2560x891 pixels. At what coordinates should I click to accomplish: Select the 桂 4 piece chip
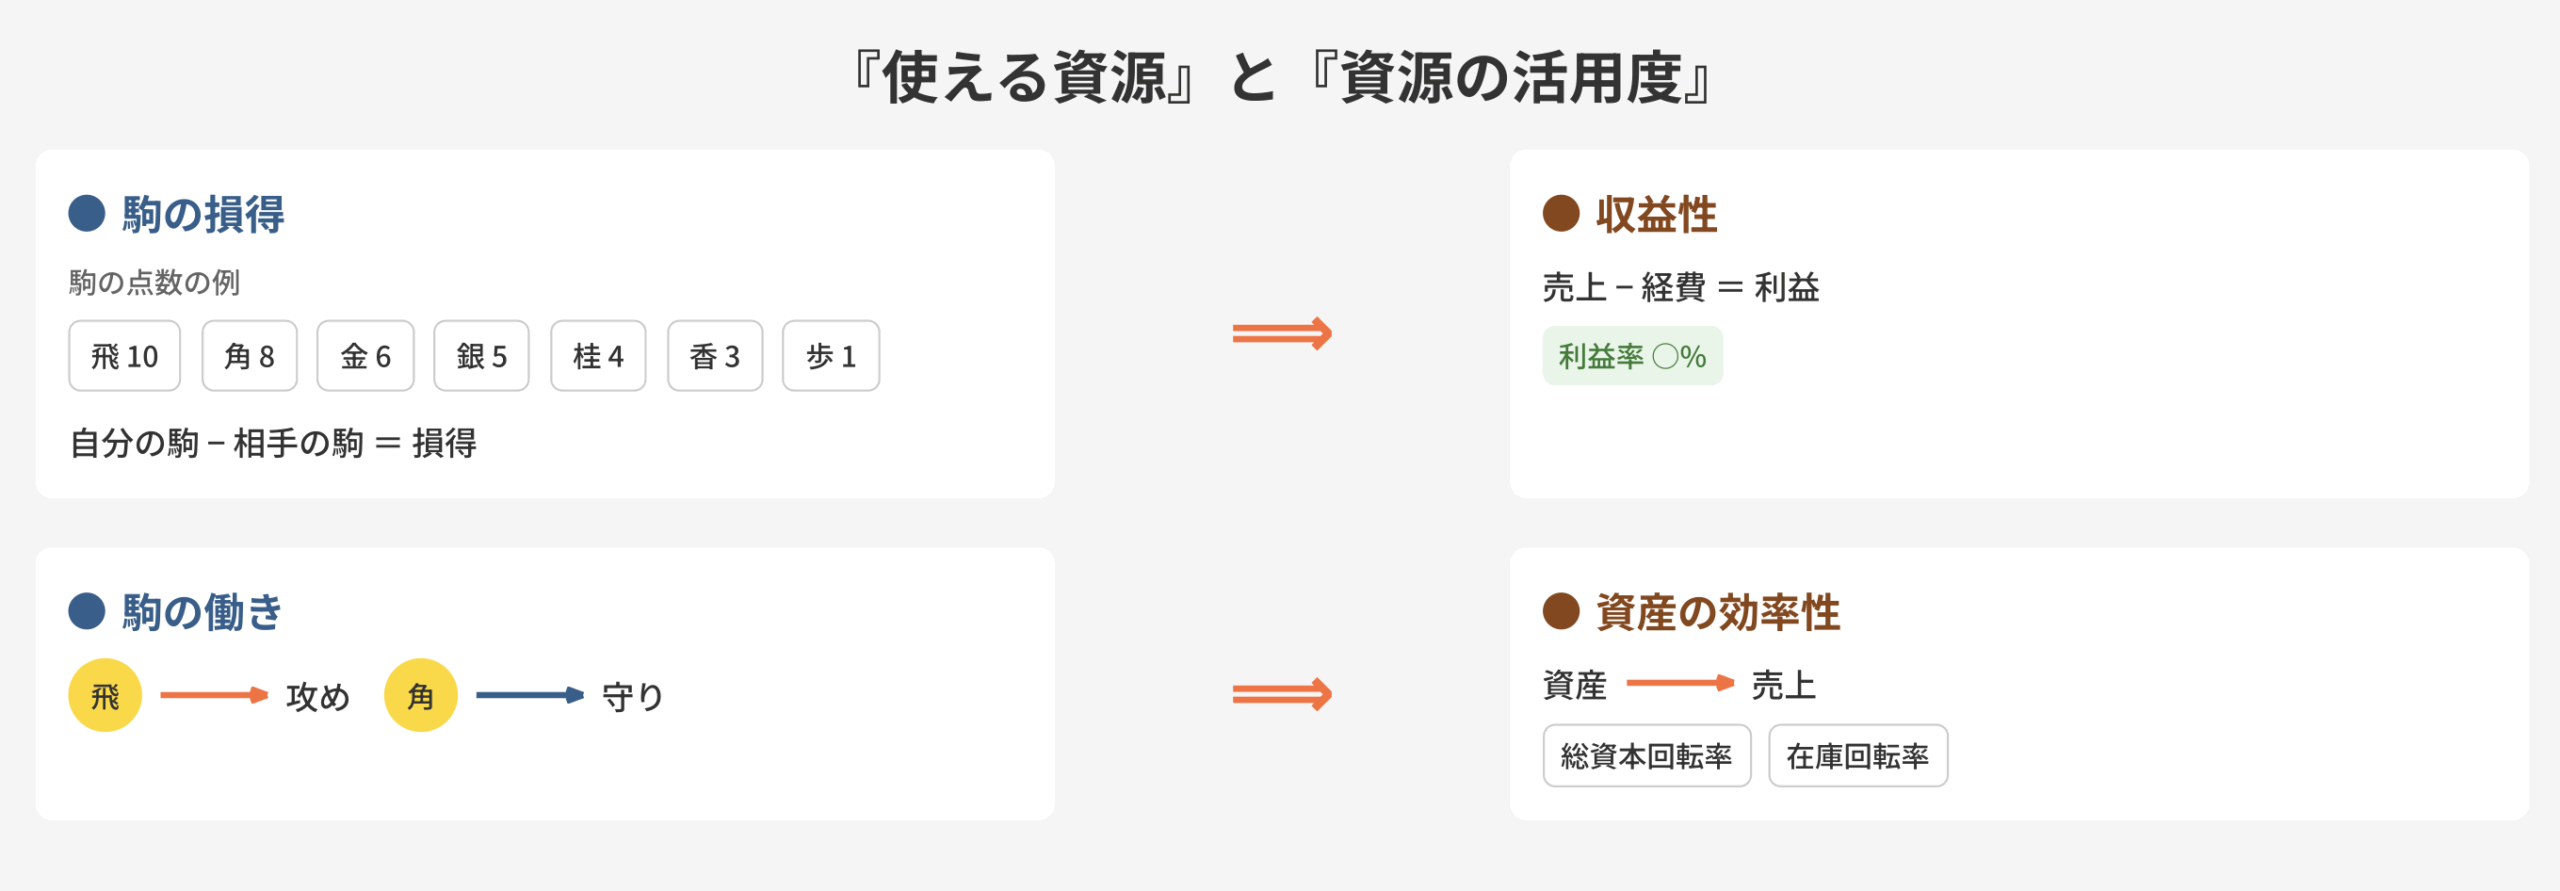[x=598, y=356]
